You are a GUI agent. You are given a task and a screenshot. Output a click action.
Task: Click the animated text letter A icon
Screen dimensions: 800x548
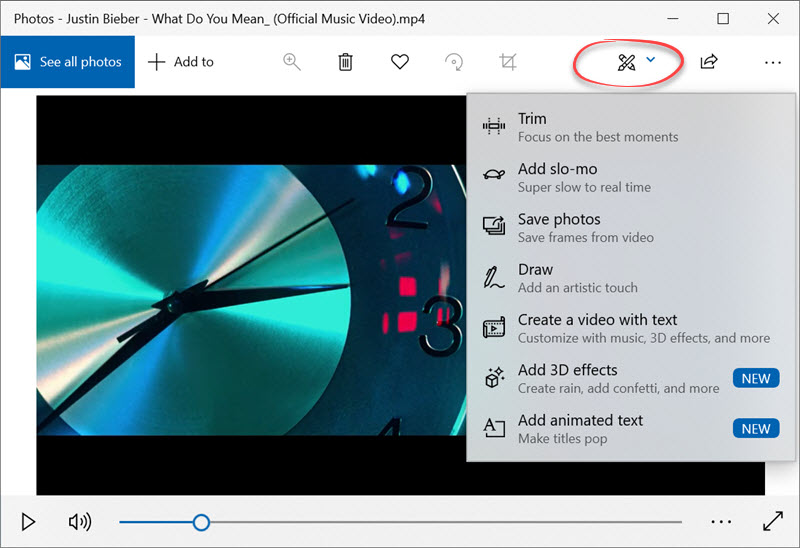tap(494, 428)
